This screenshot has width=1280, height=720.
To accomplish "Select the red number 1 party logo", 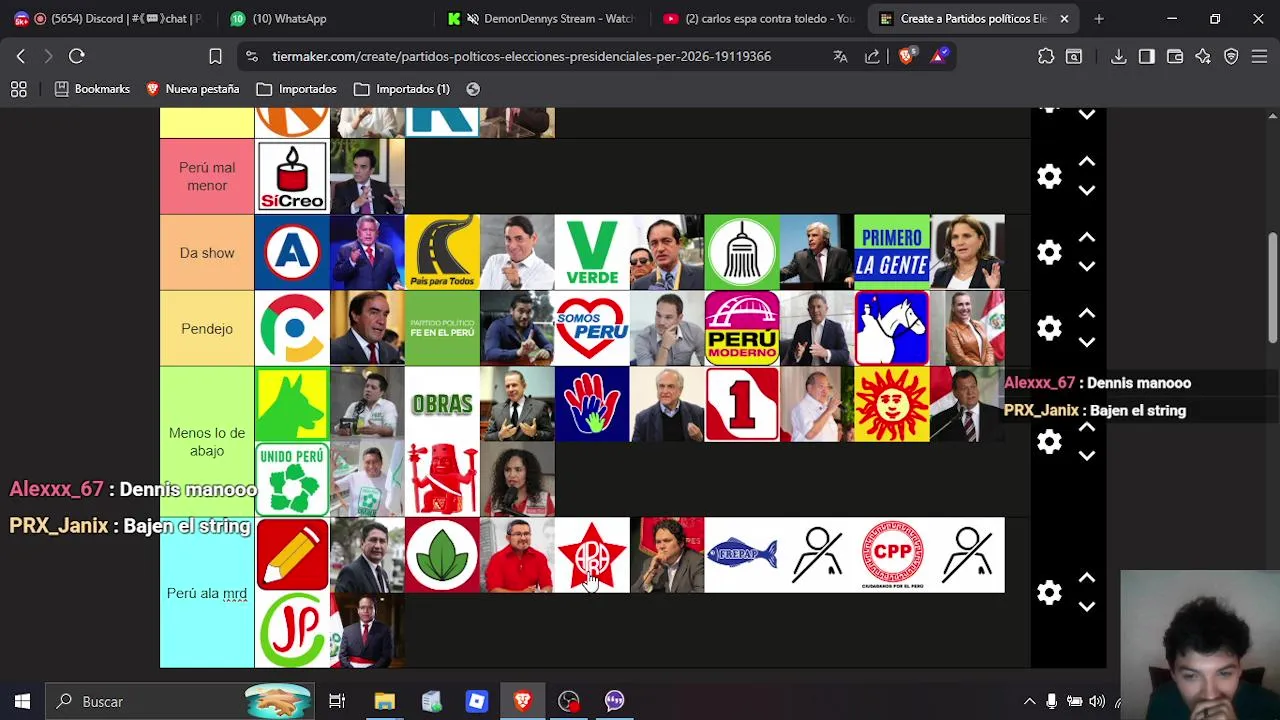I will pos(742,405).
